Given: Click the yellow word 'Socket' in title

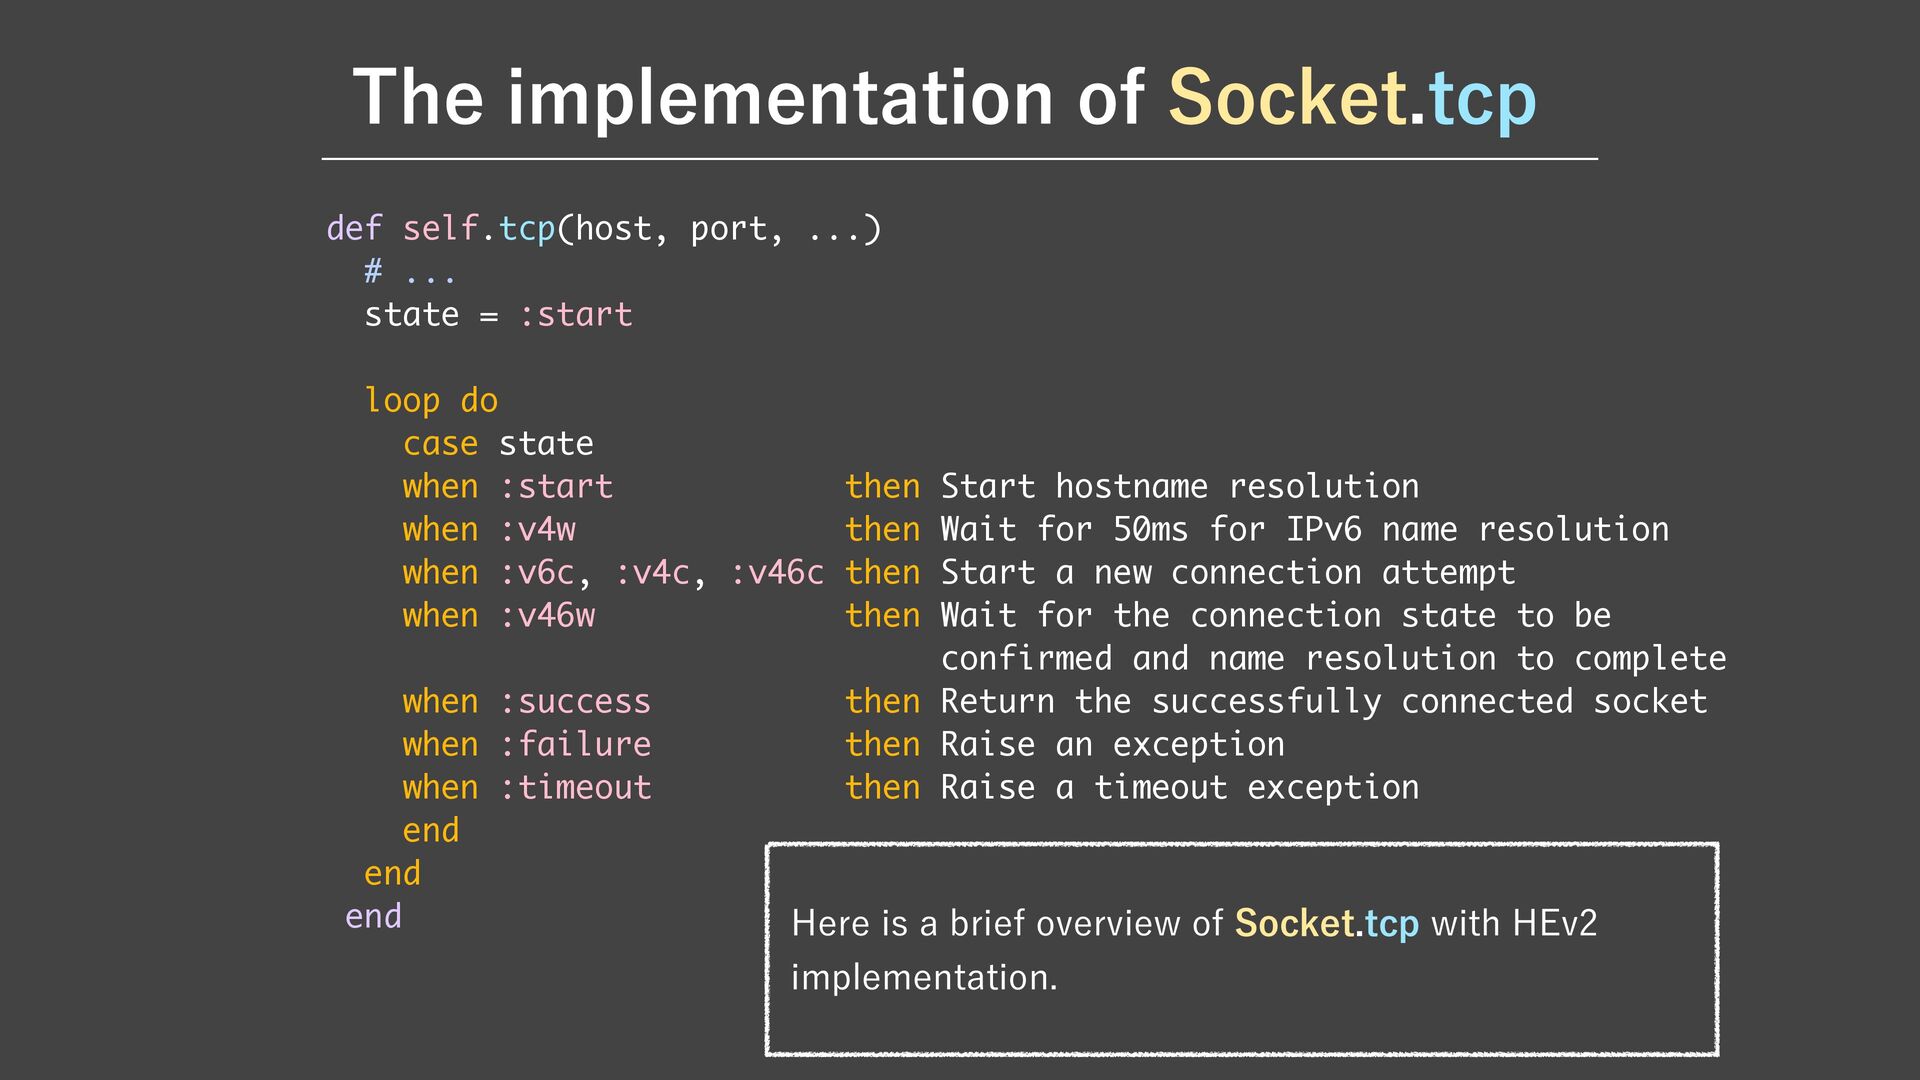Looking at the screenshot, I should (1286, 98).
